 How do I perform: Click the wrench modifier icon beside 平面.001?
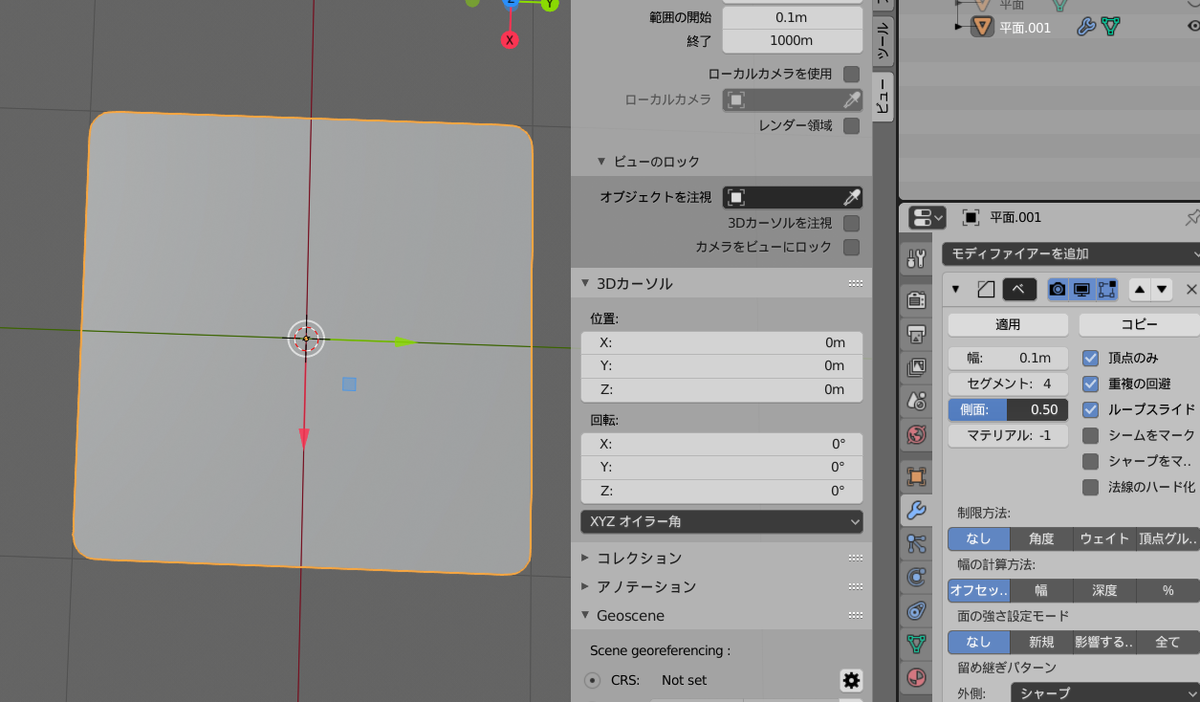pyautogui.click(x=1086, y=27)
